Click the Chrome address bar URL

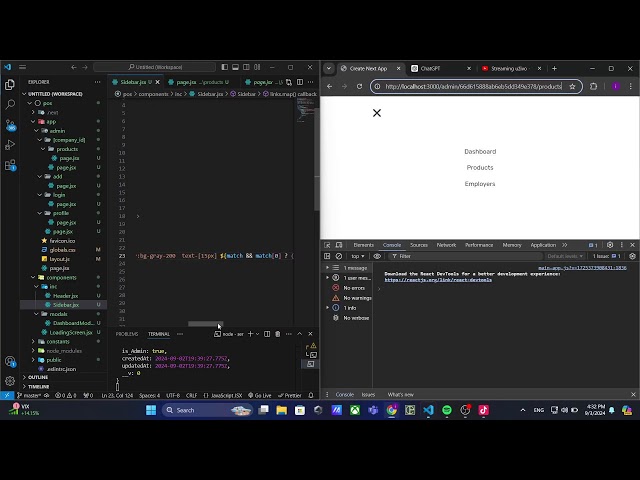point(473,87)
